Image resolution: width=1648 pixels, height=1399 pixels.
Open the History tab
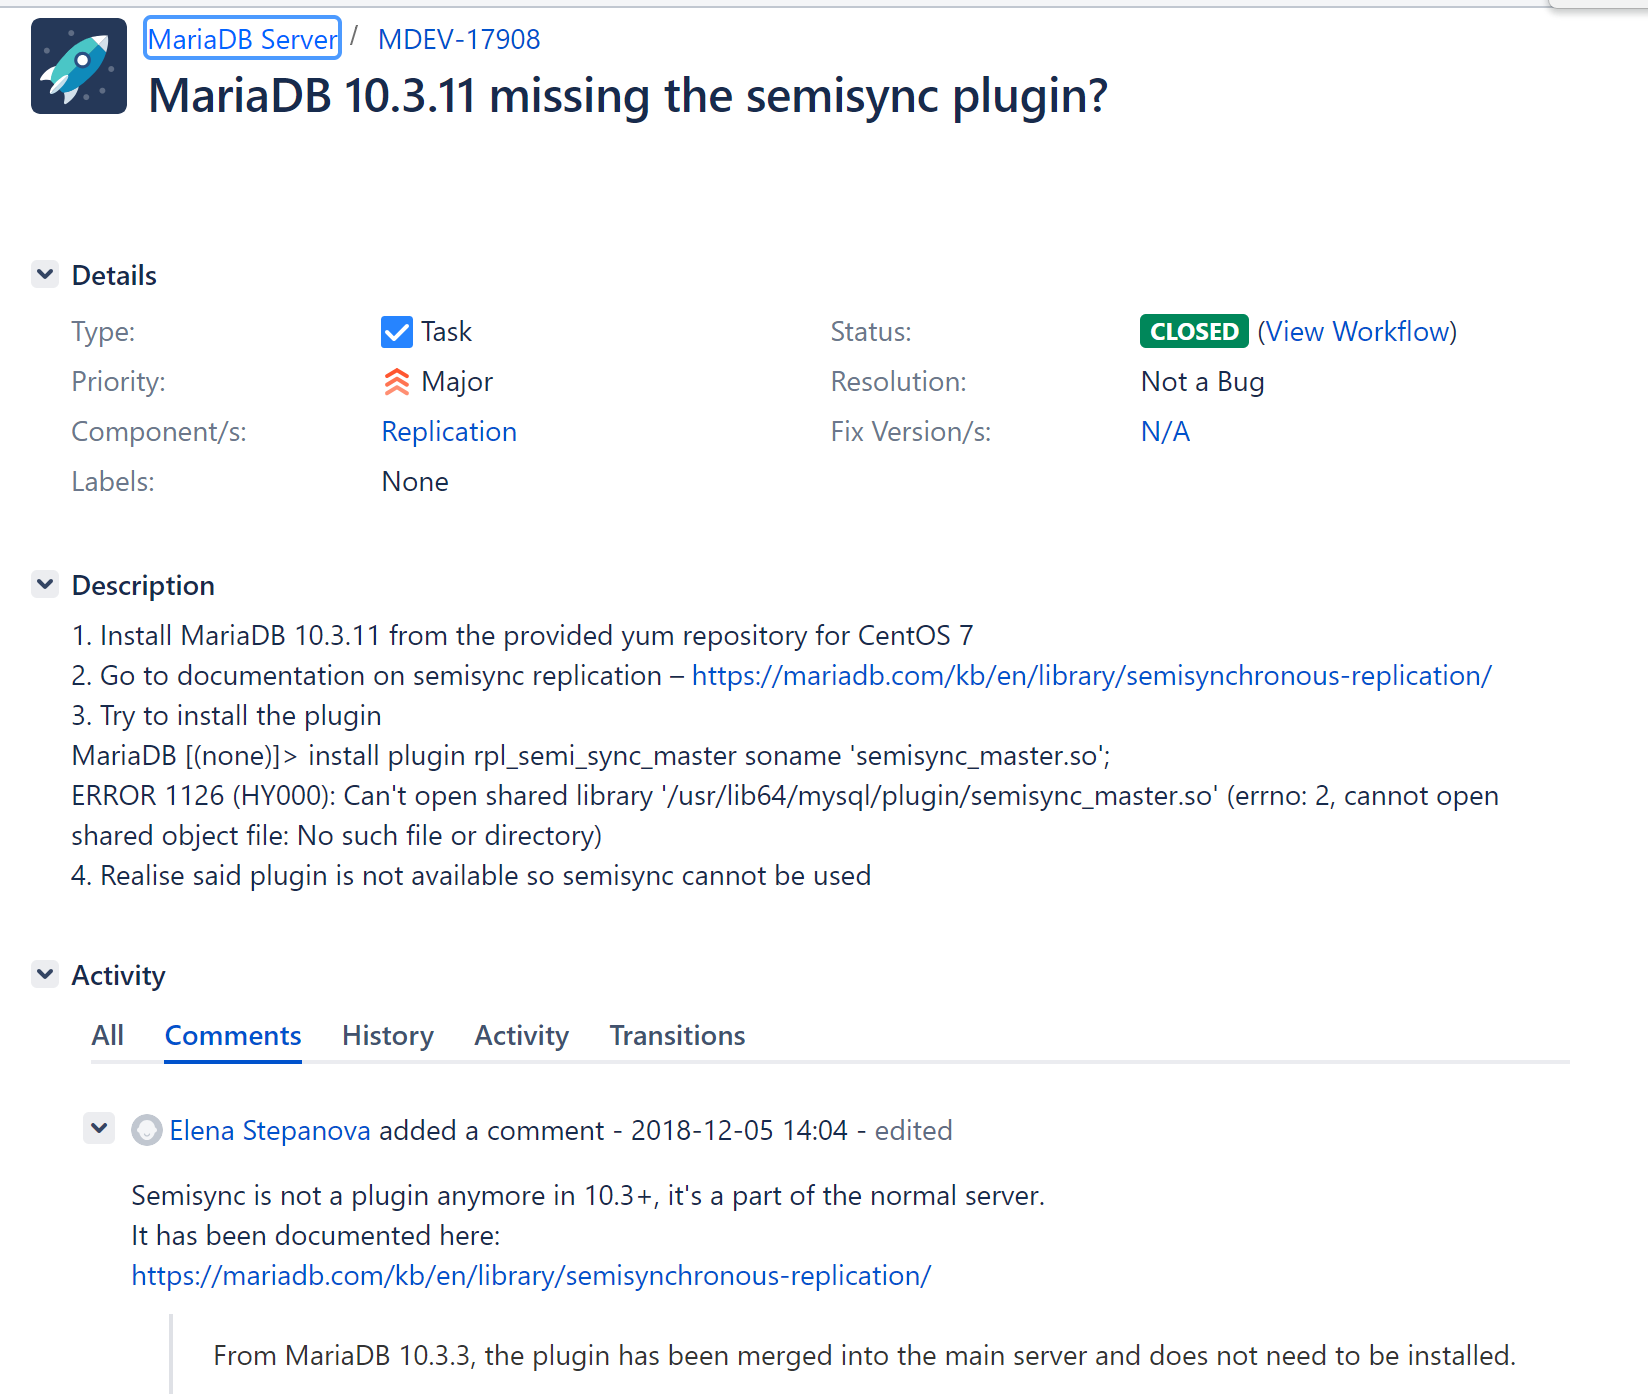click(x=388, y=1036)
